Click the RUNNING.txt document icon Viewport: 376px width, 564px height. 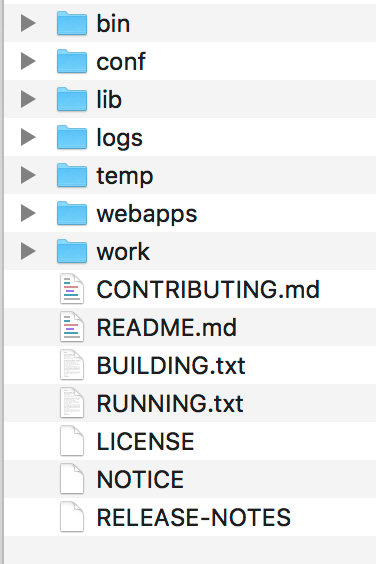click(x=72, y=403)
